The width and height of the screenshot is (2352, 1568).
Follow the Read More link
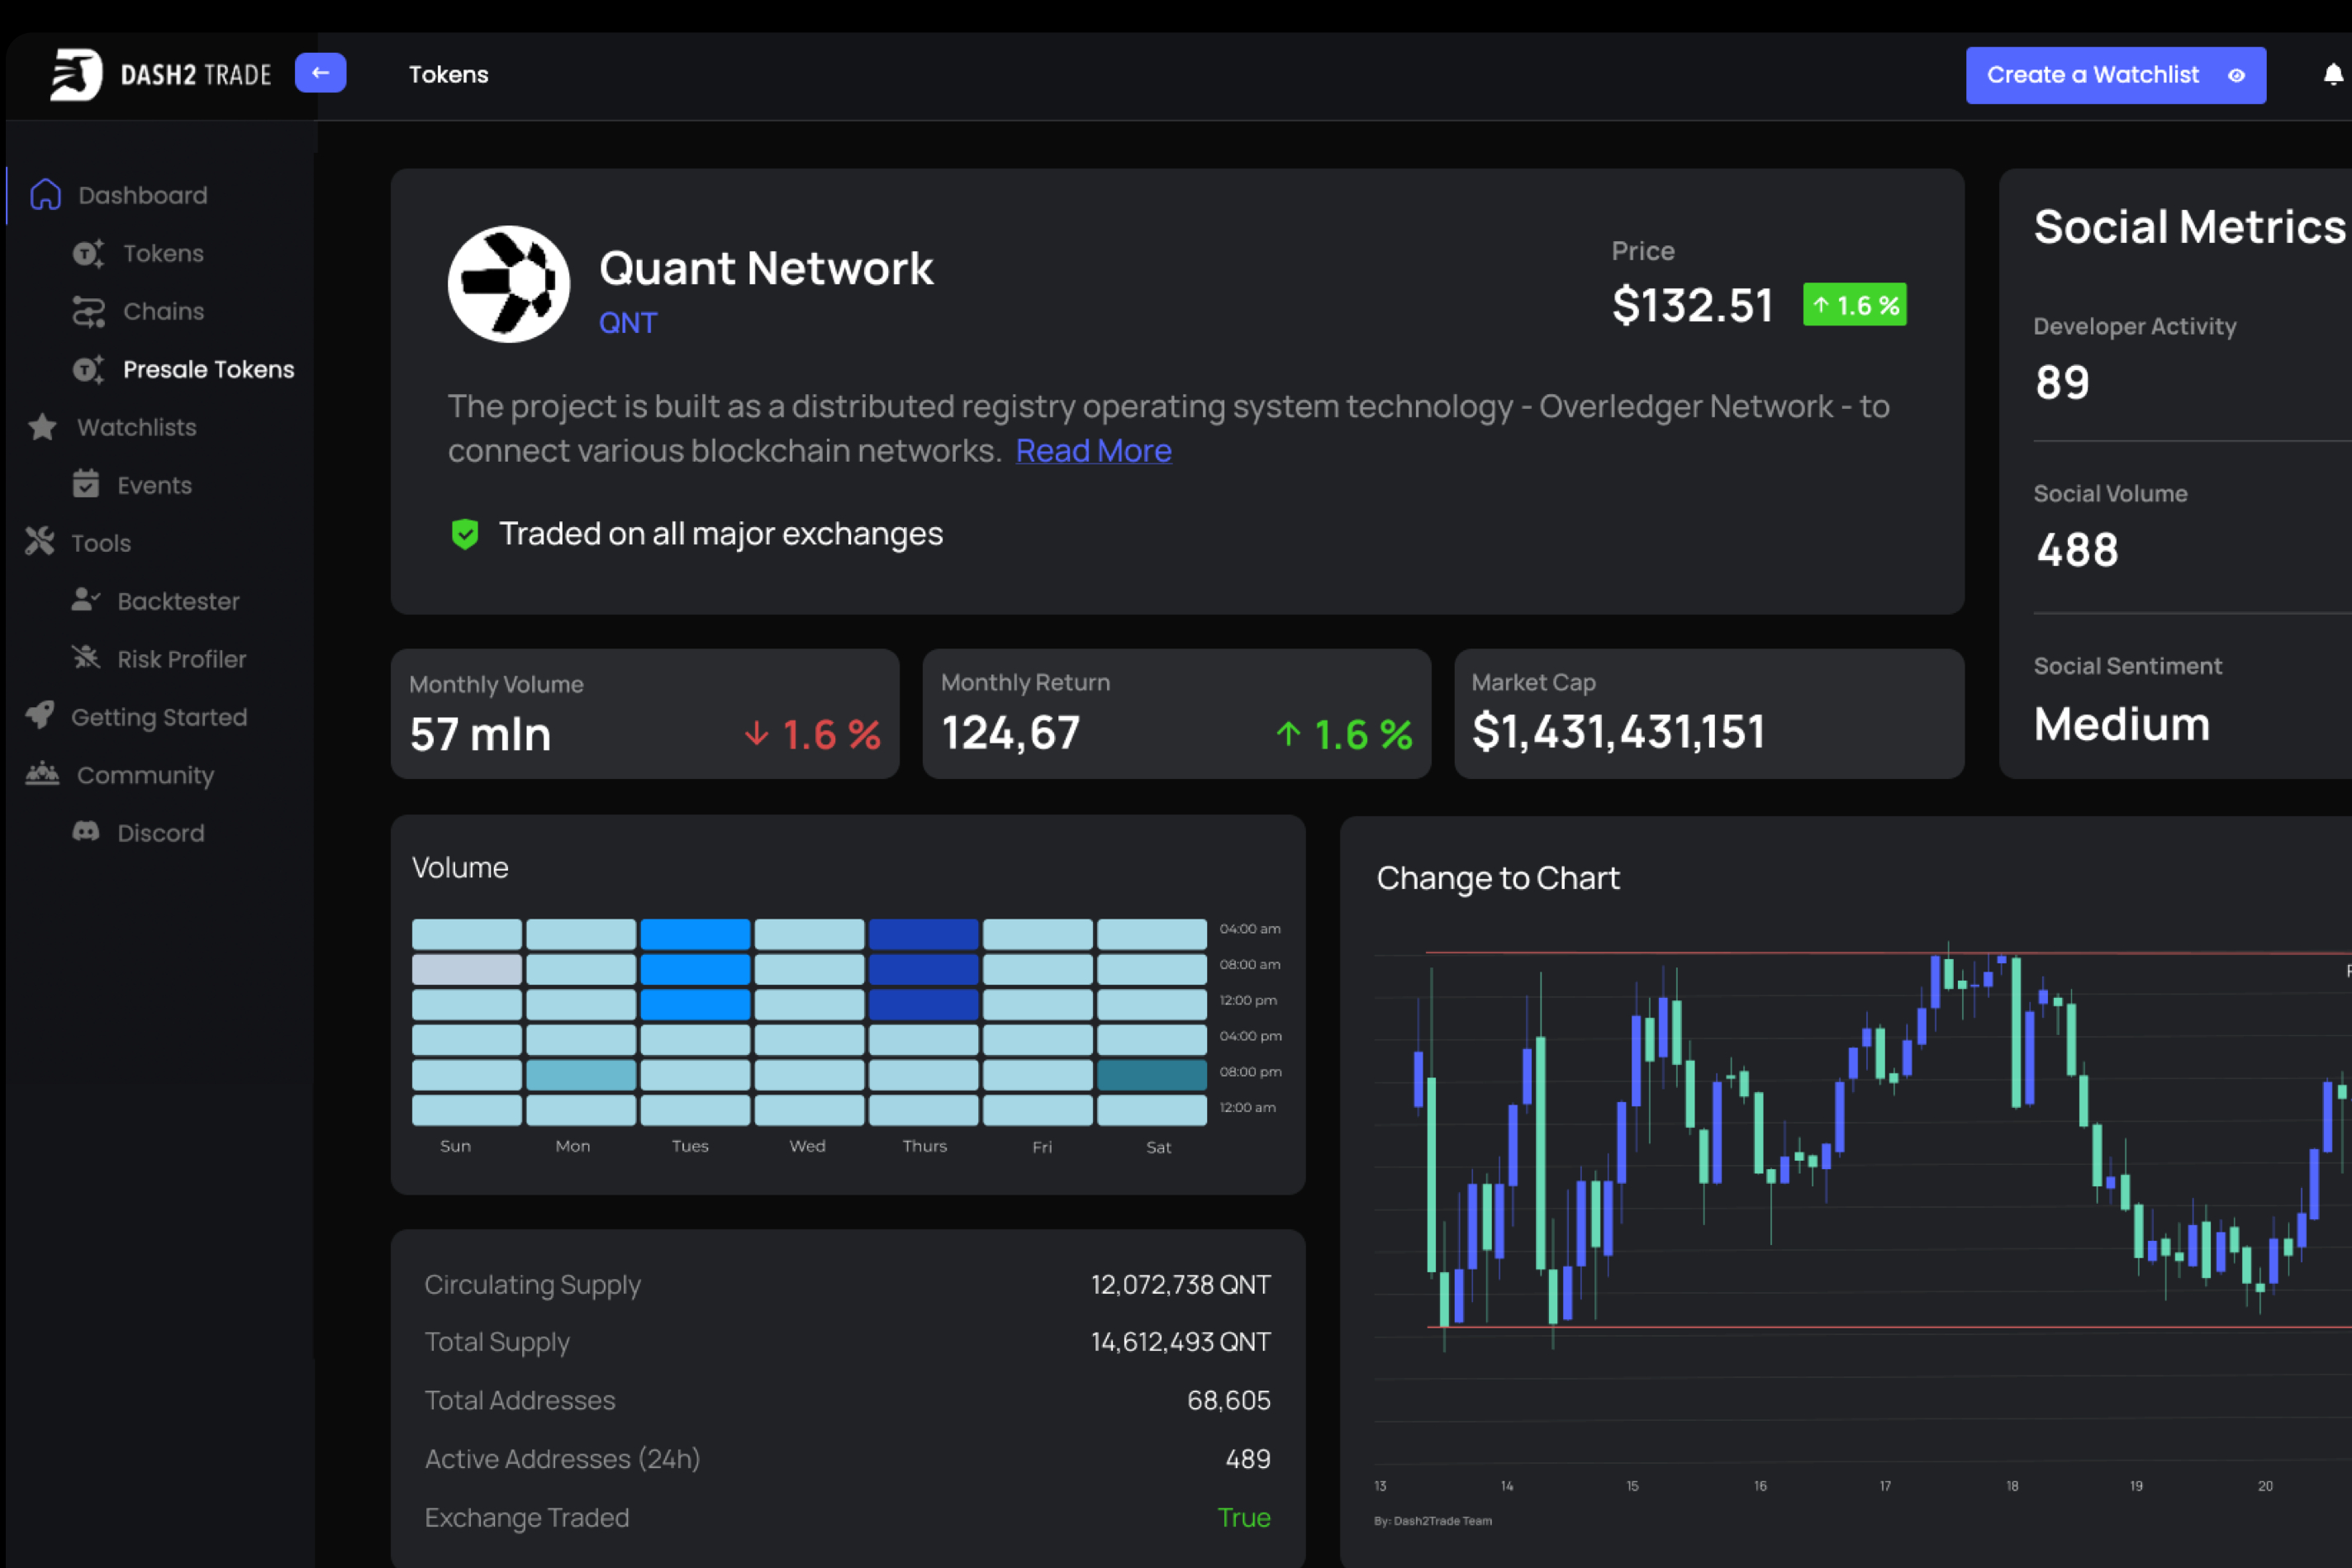[x=1093, y=451]
